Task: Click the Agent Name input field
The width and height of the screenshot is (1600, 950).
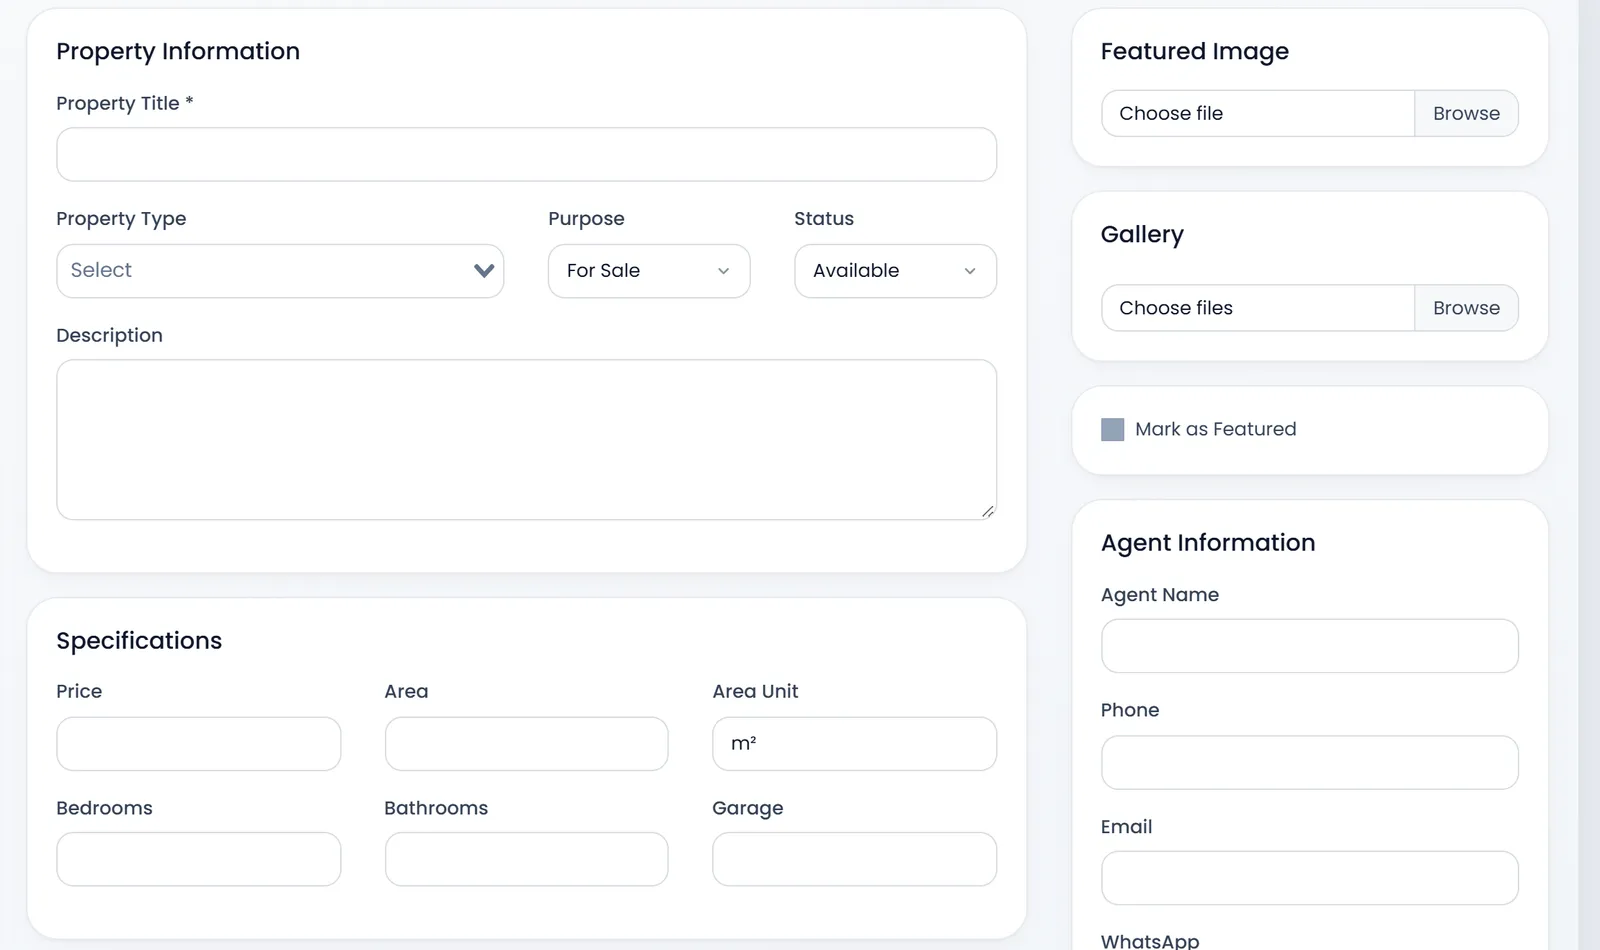Action: (x=1310, y=646)
